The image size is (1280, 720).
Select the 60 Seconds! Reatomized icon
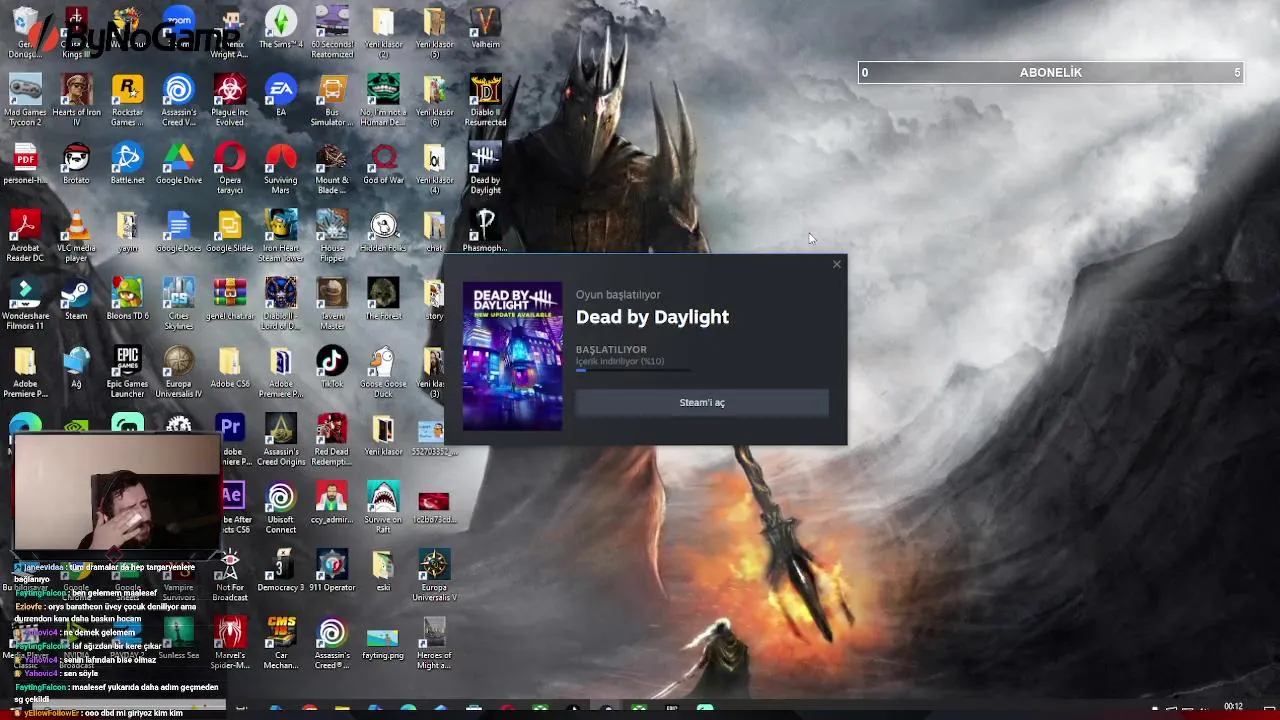tap(332, 33)
